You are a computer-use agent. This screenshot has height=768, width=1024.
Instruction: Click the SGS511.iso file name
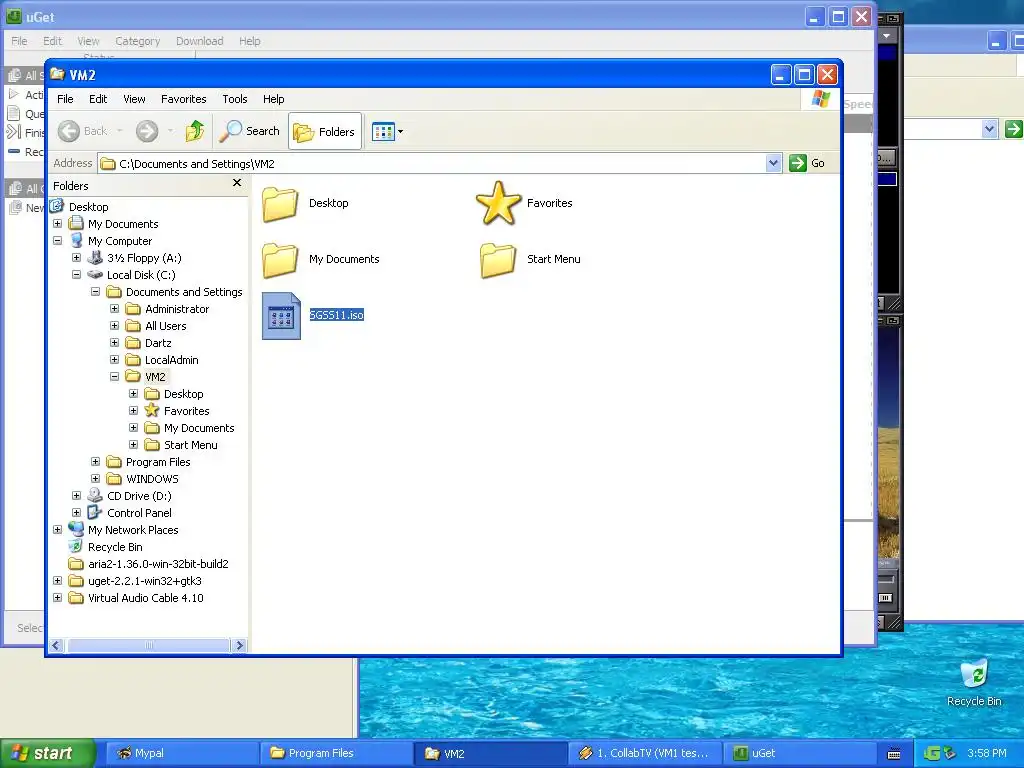[x=336, y=315]
